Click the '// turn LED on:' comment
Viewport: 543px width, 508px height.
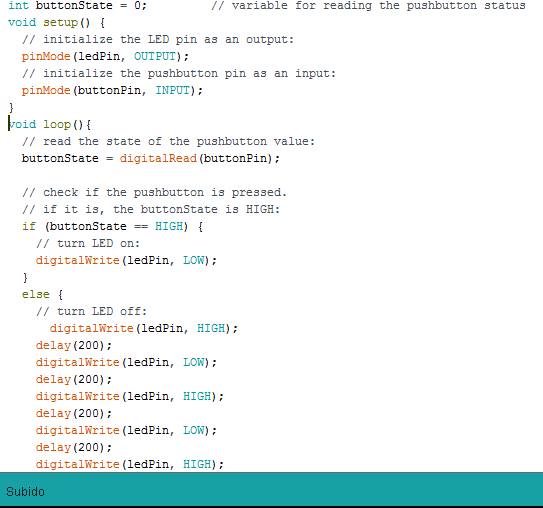click(x=88, y=243)
